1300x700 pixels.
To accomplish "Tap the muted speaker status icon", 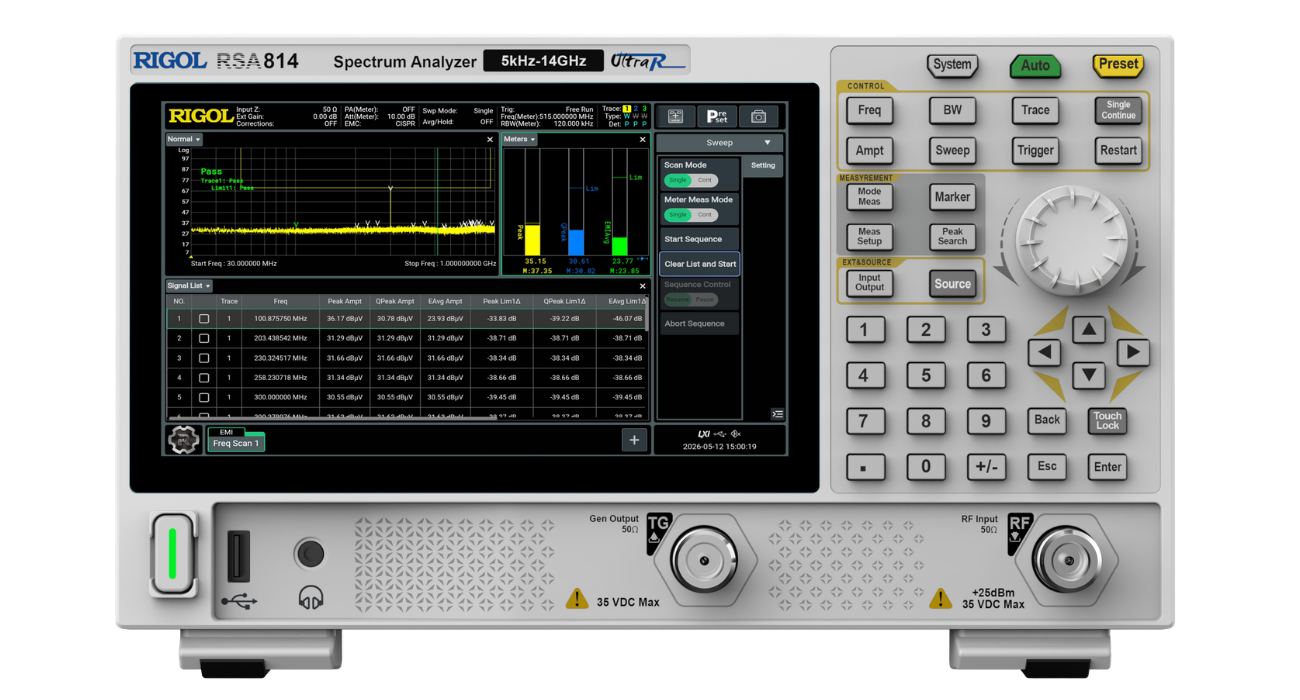I will click(x=736, y=434).
